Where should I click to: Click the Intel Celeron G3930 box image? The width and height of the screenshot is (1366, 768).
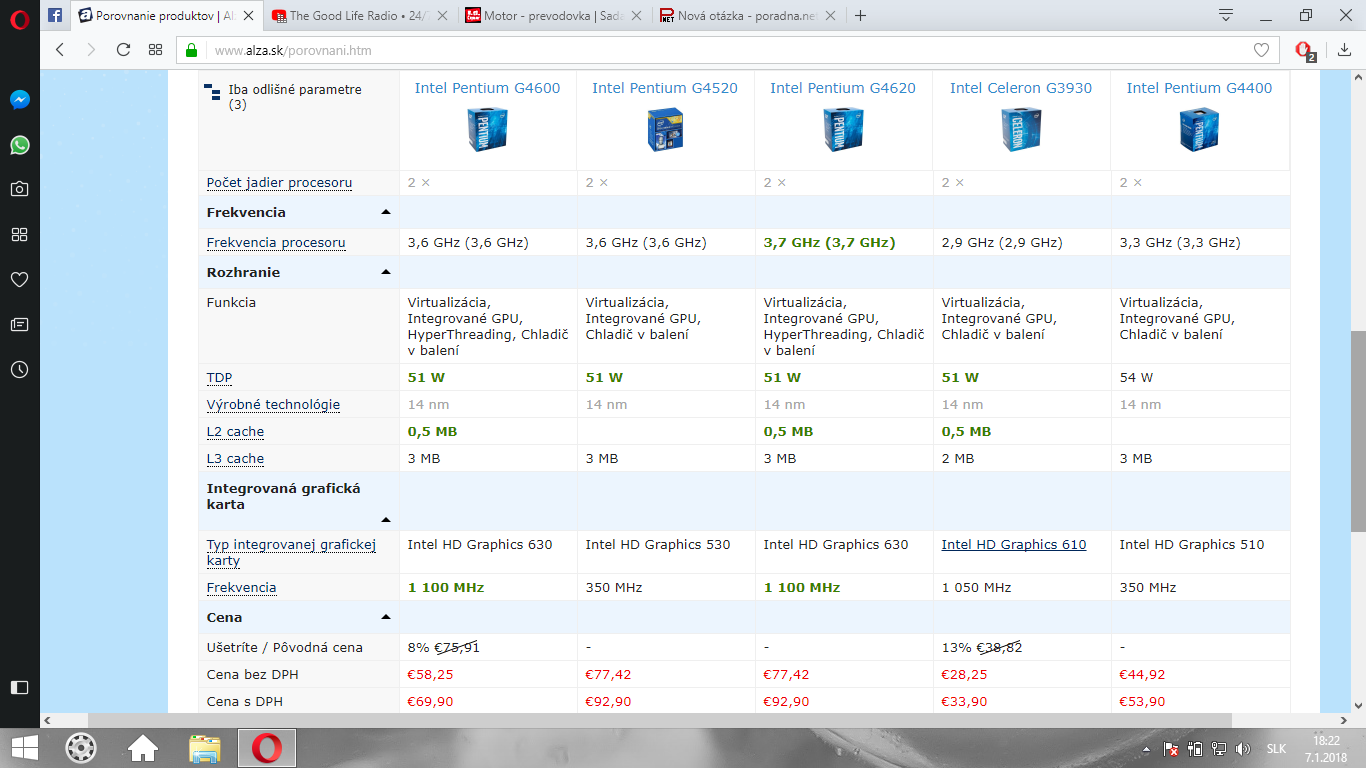[1020, 130]
